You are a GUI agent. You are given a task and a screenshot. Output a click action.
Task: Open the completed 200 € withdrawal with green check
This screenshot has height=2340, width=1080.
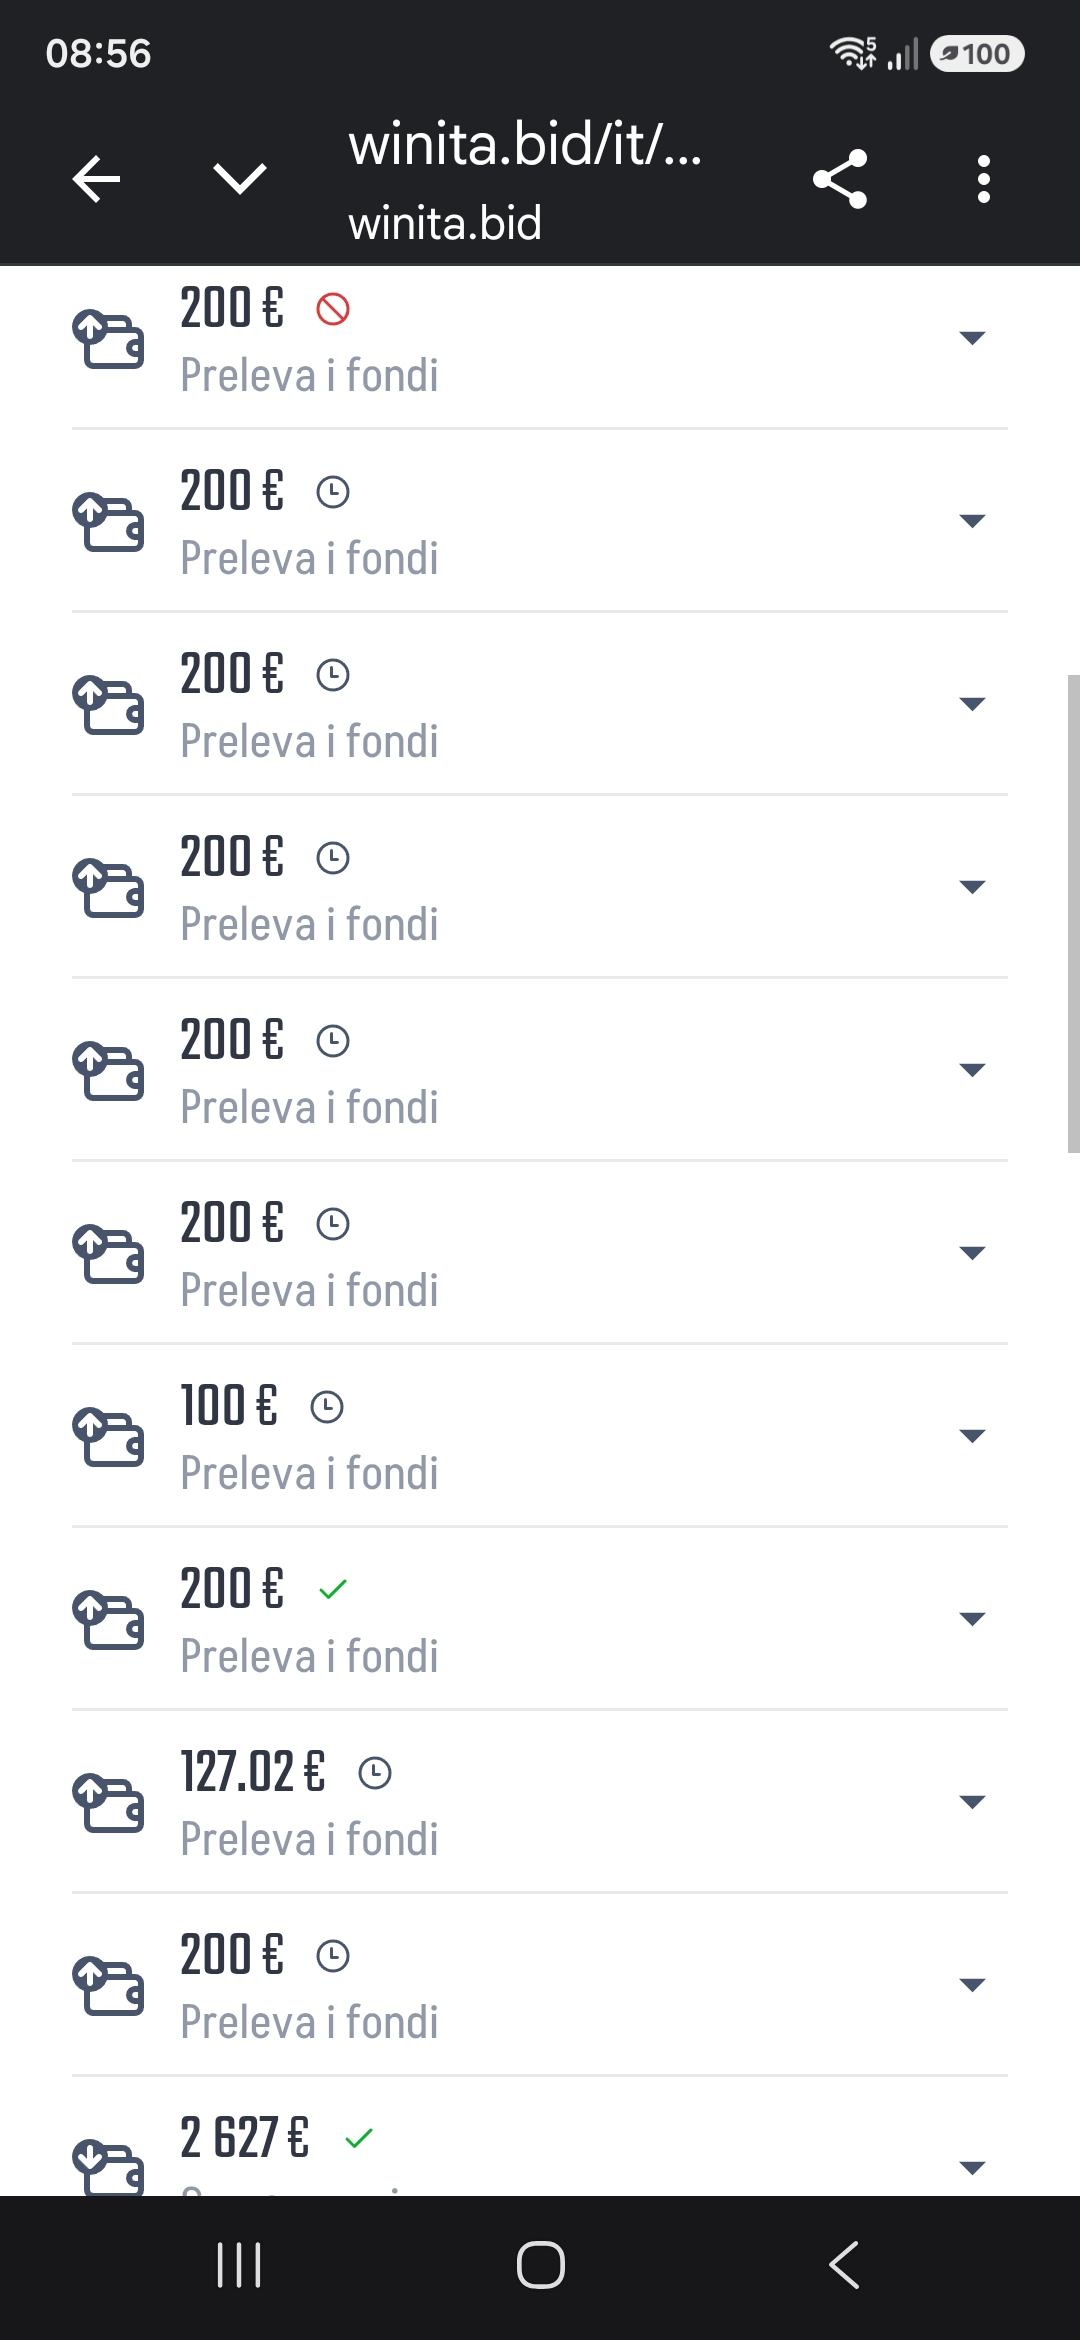(x=540, y=1619)
